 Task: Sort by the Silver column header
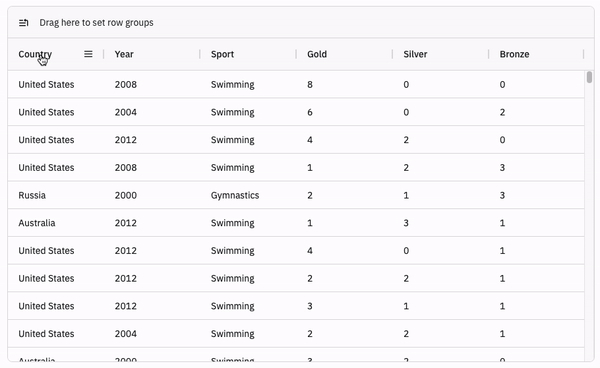415,54
